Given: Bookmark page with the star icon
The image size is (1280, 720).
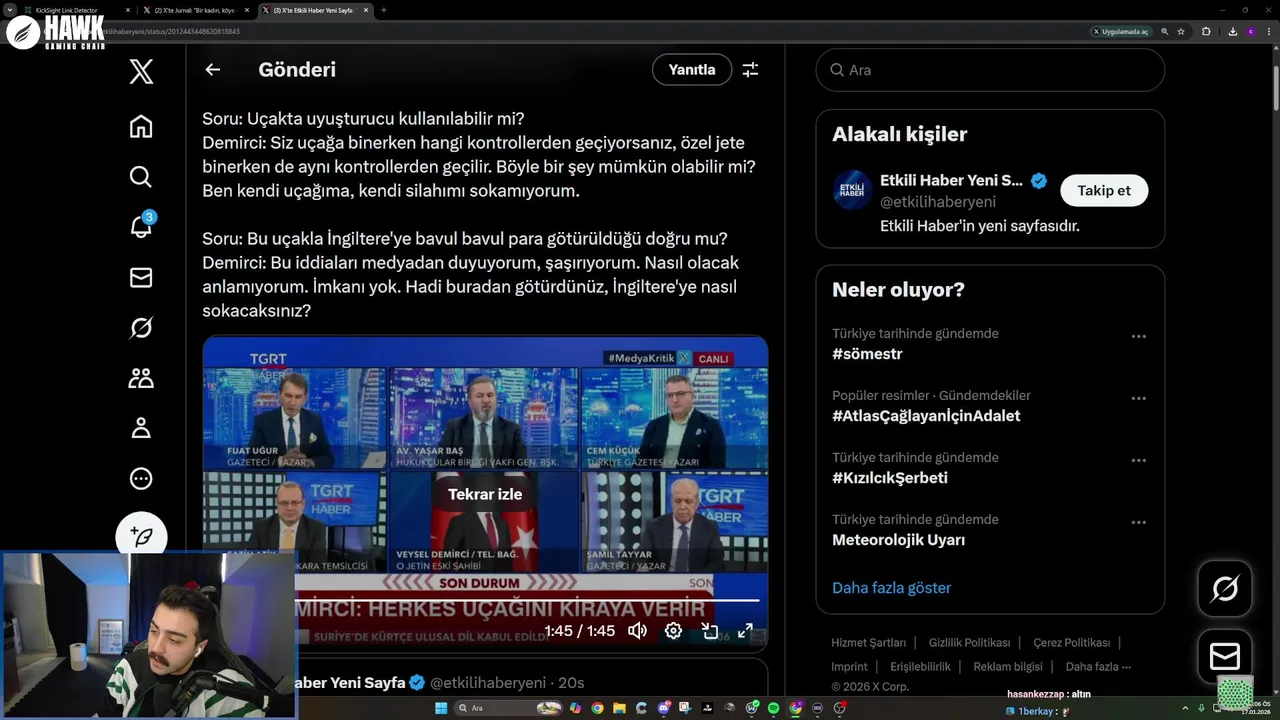Looking at the screenshot, I should (x=1181, y=32).
